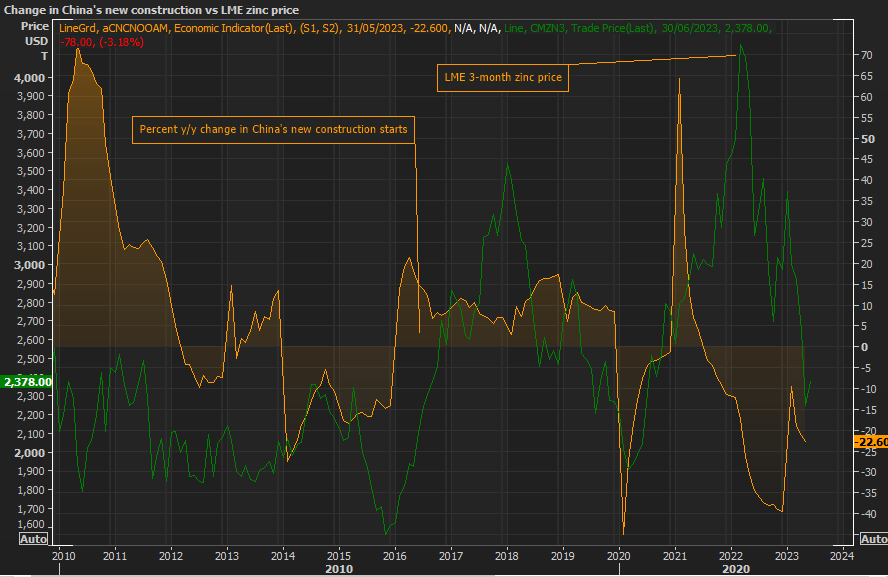
Task: Click the 2016 year label on time axis
Action: (x=395, y=555)
